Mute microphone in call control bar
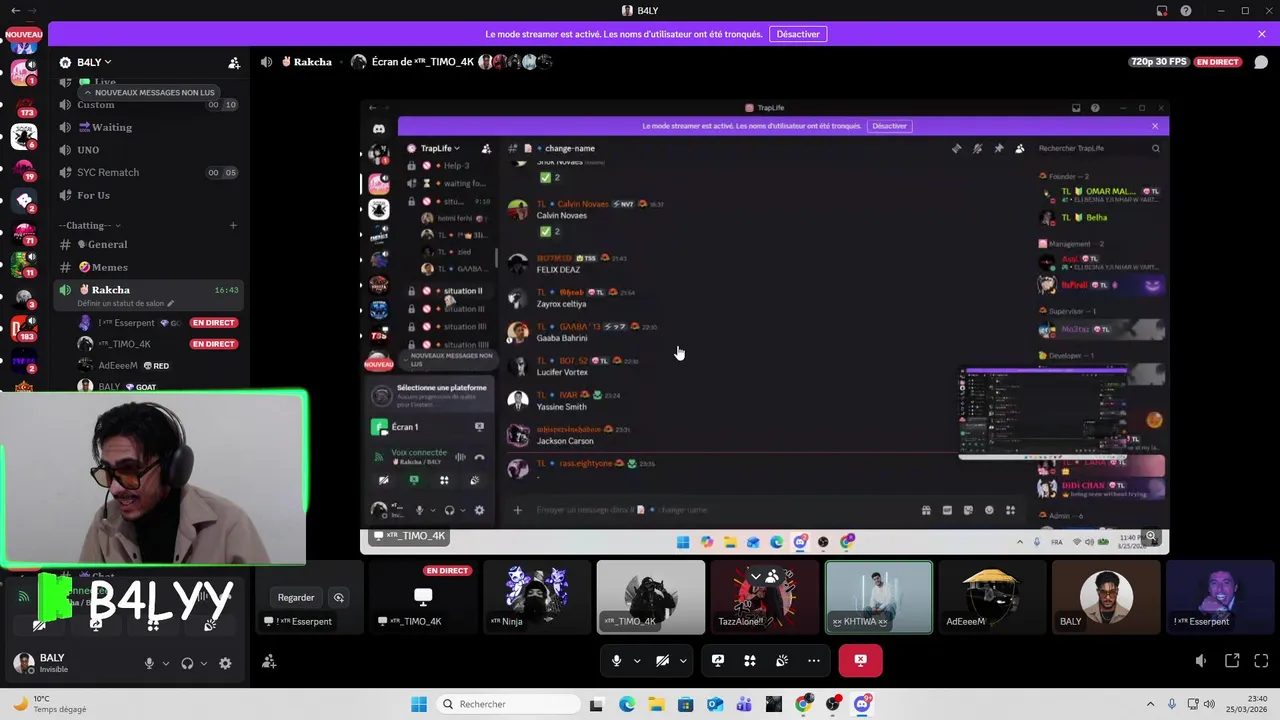The width and height of the screenshot is (1280, 720). 616,660
